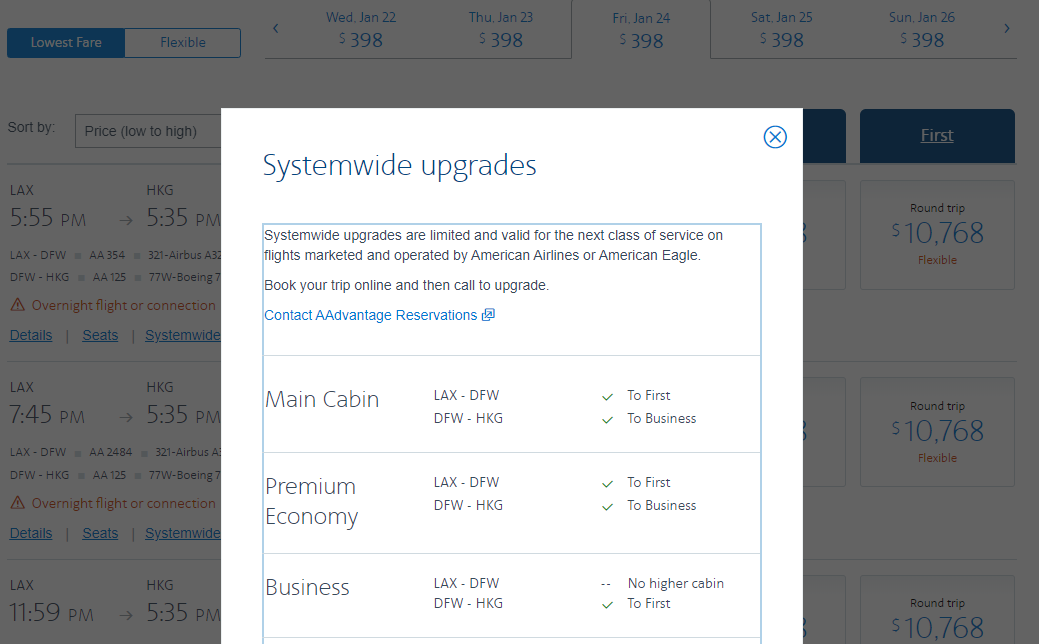Select the Wed, Jan 22 date tab

pyautogui.click(x=361, y=30)
